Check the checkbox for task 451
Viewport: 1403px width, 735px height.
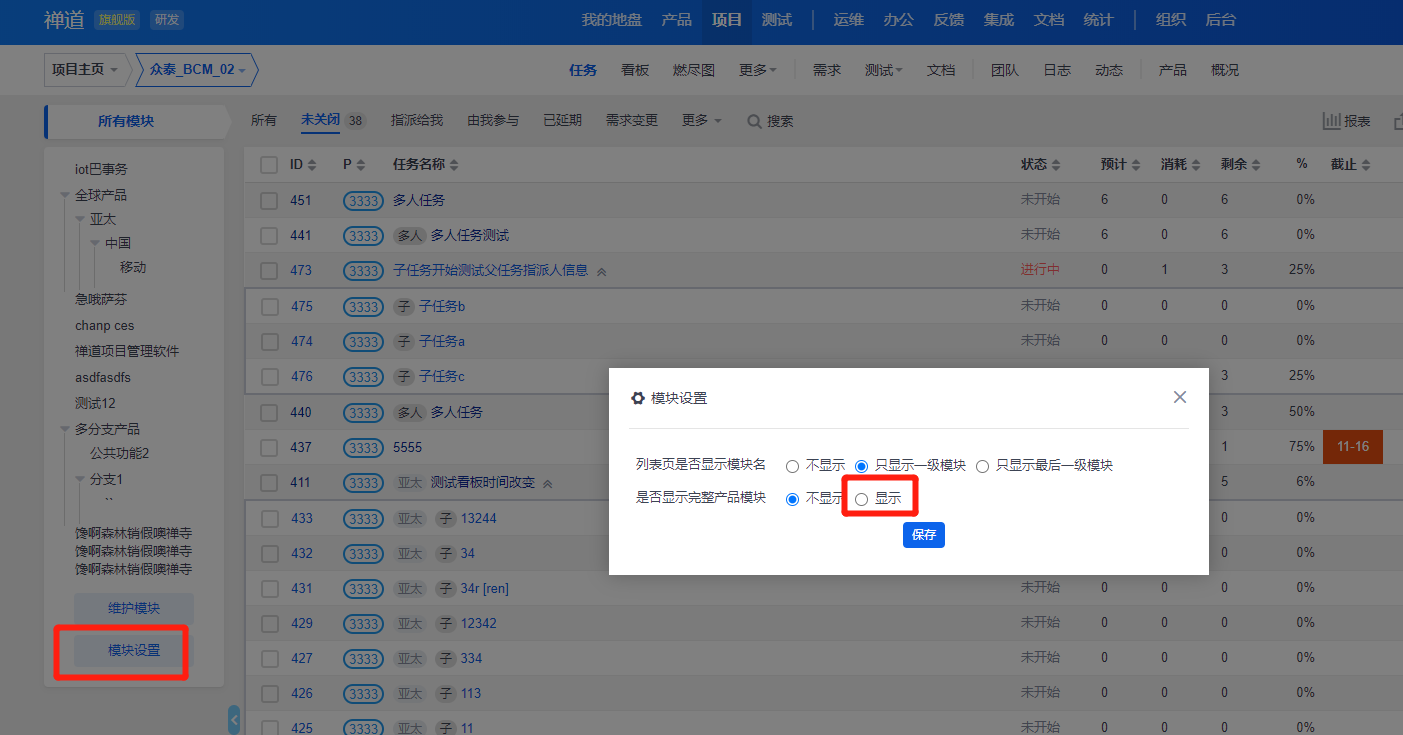click(269, 201)
